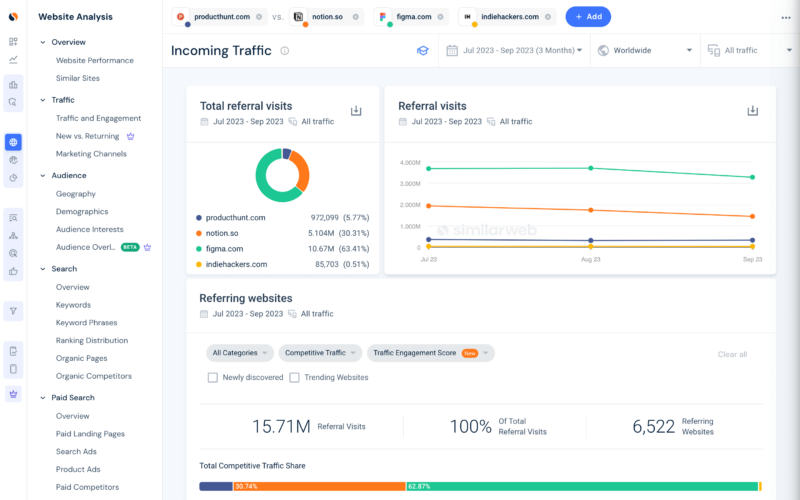Open Organic Competitors page
Viewport: 800px width, 500px height.
[x=94, y=376]
